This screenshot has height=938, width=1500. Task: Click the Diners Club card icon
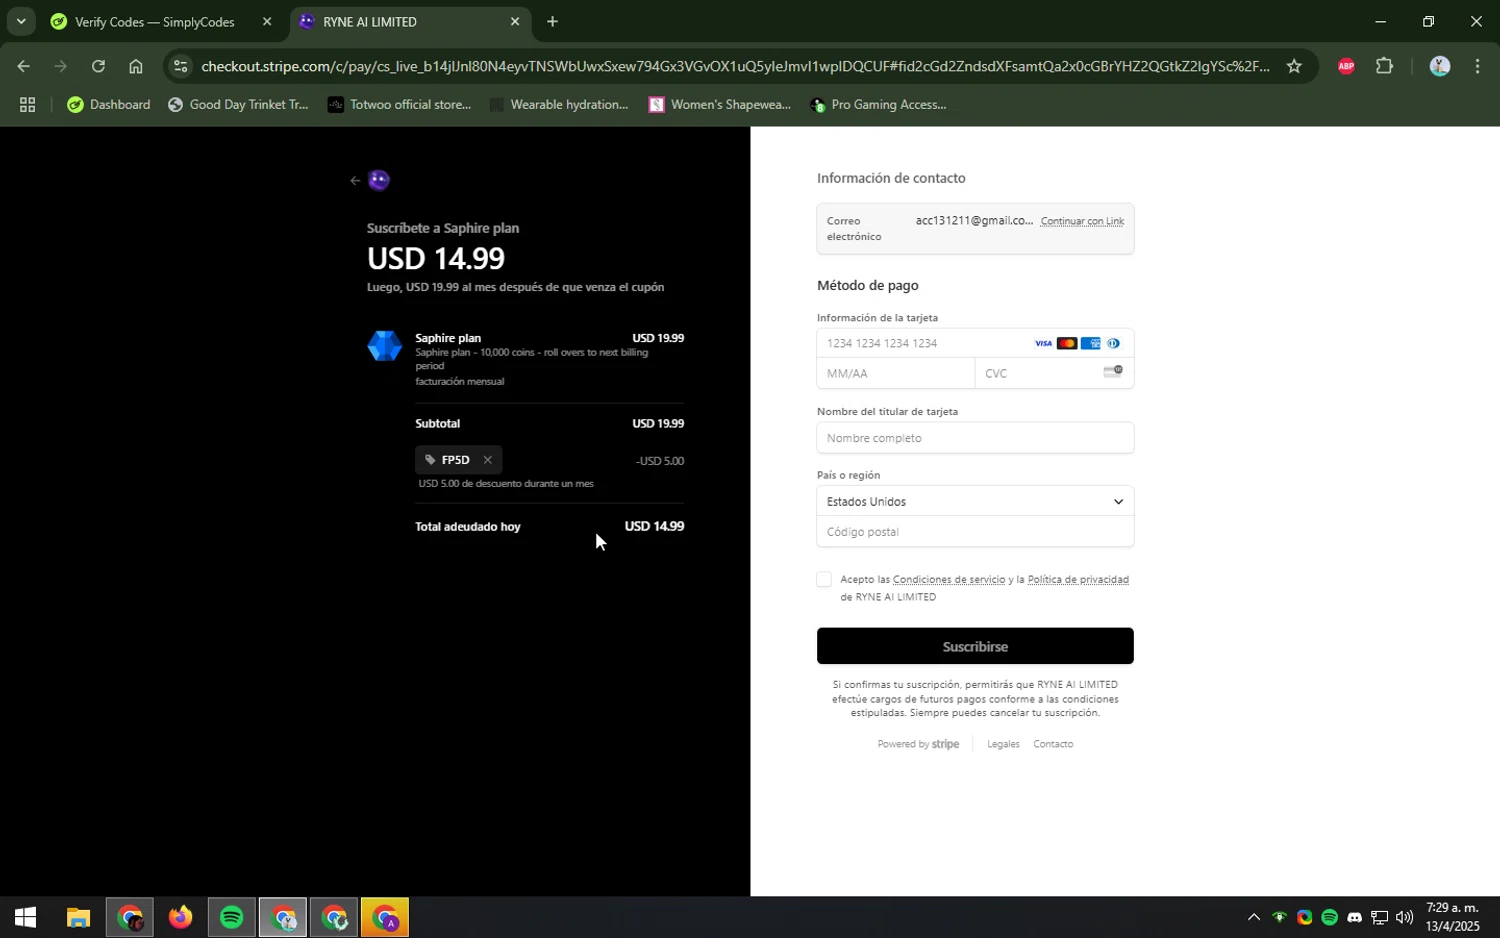coord(1113,344)
